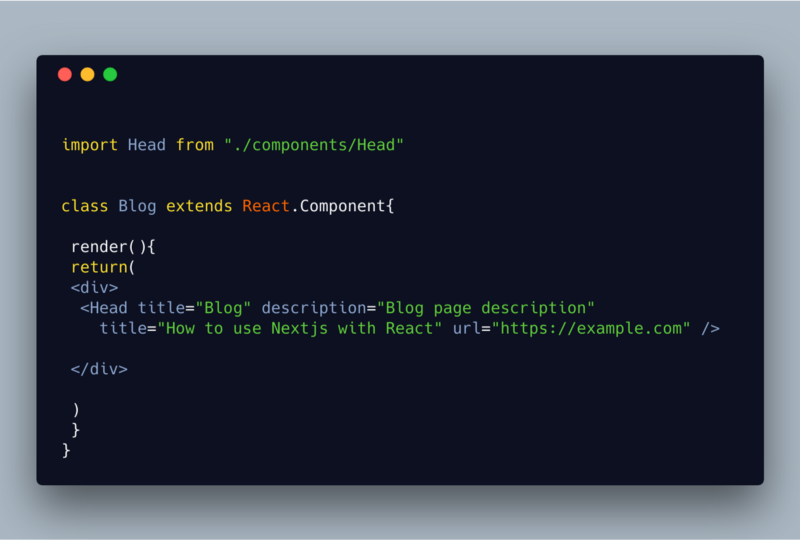Click the 'Blog page description' string value

coord(486,308)
